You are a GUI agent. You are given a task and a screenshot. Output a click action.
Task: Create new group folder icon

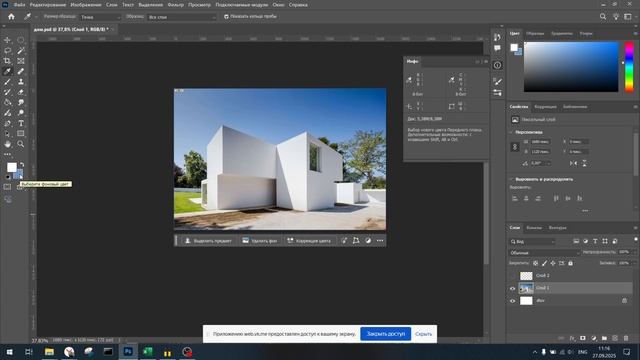point(604,338)
